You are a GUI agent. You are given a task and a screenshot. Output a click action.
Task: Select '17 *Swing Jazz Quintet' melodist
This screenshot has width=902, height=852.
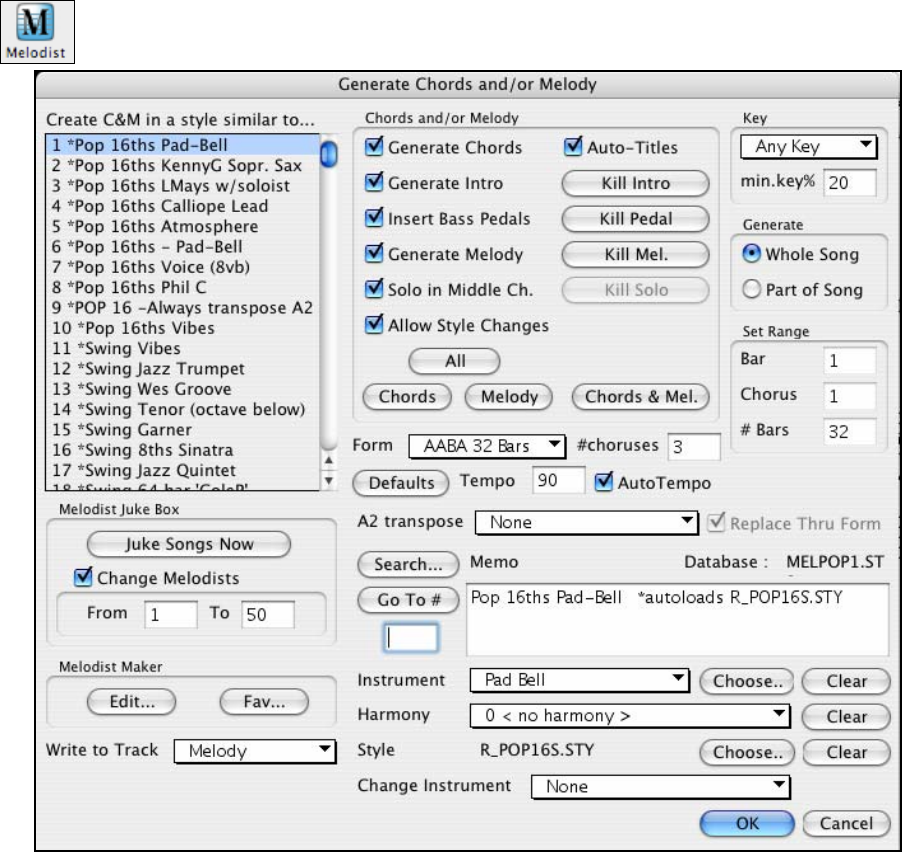click(x=182, y=471)
